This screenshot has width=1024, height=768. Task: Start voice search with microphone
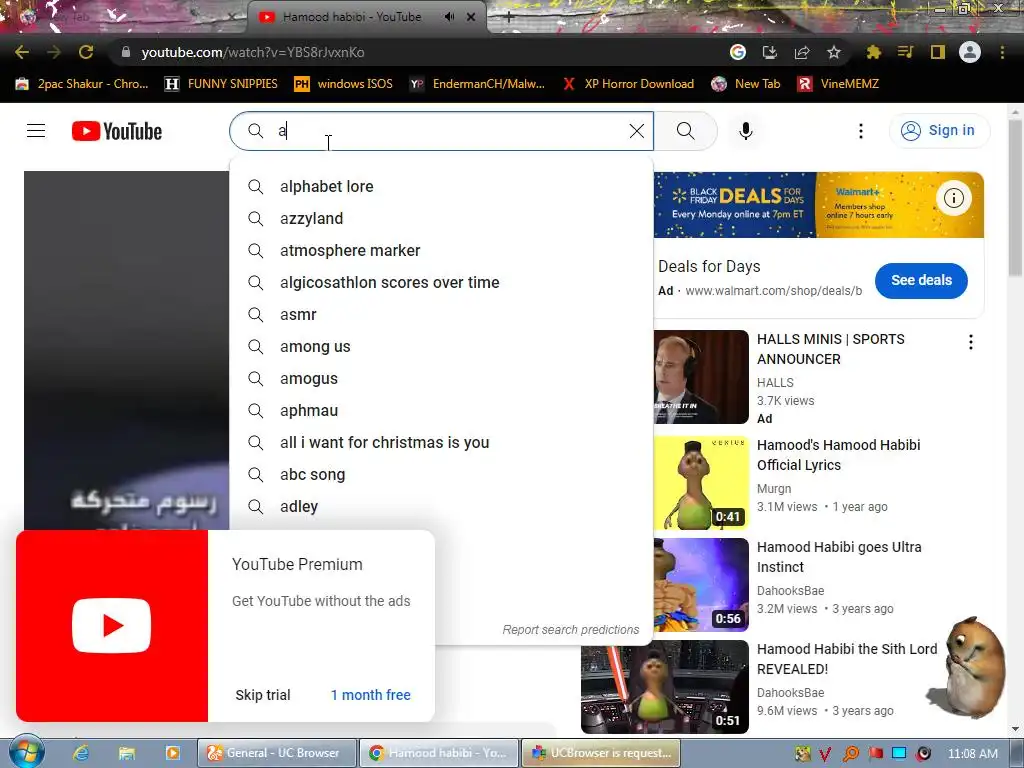tap(746, 131)
